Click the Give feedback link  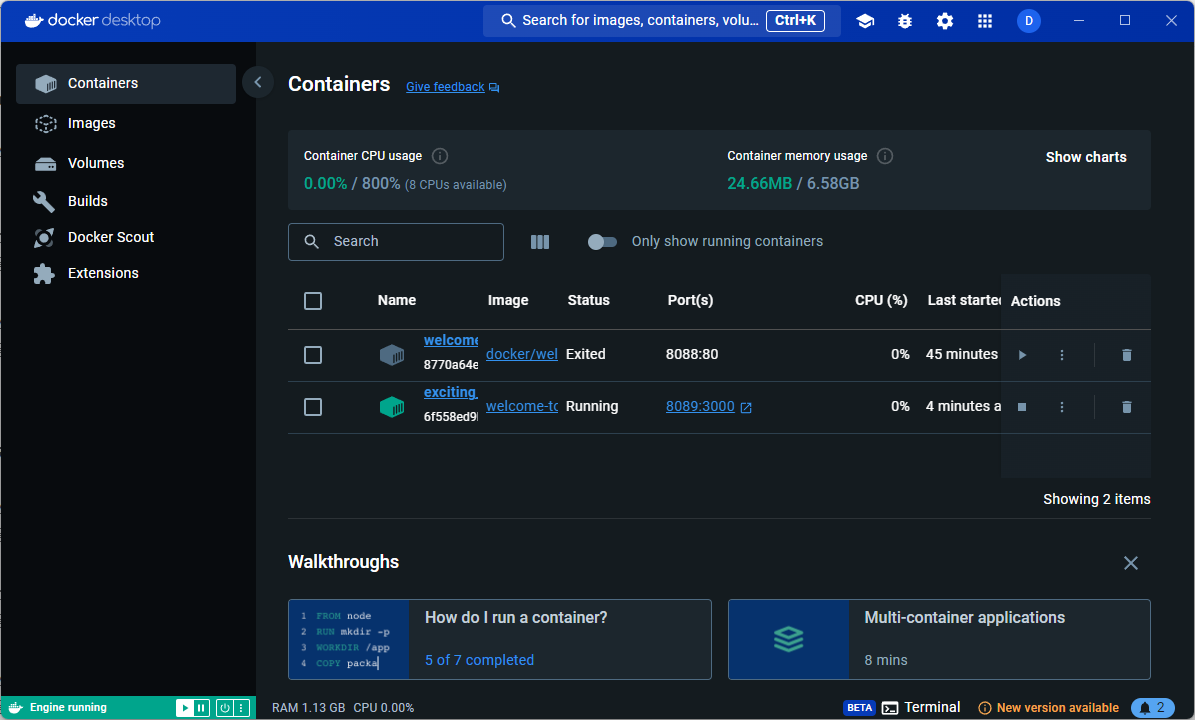[452, 87]
